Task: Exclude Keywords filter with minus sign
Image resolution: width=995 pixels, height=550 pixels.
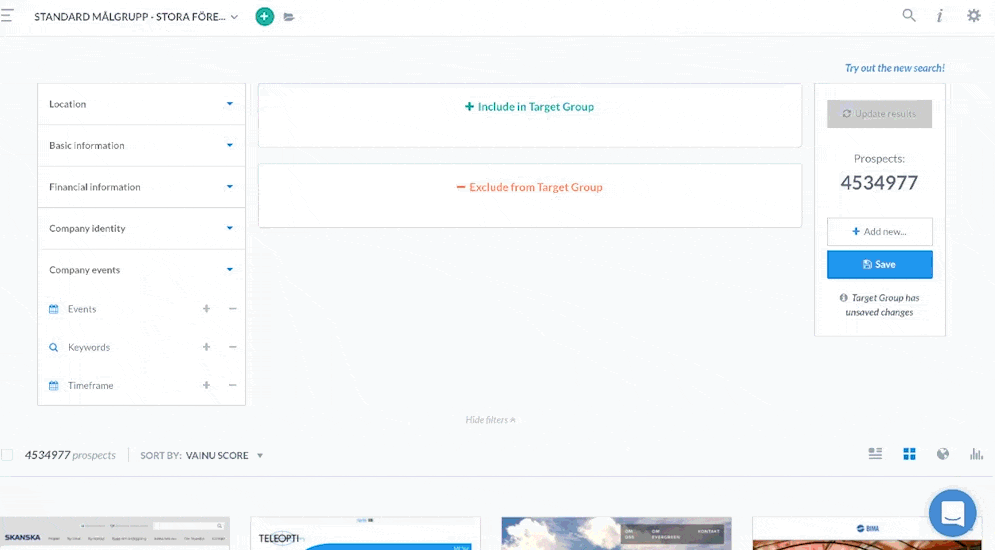Action: pyautogui.click(x=233, y=347)
